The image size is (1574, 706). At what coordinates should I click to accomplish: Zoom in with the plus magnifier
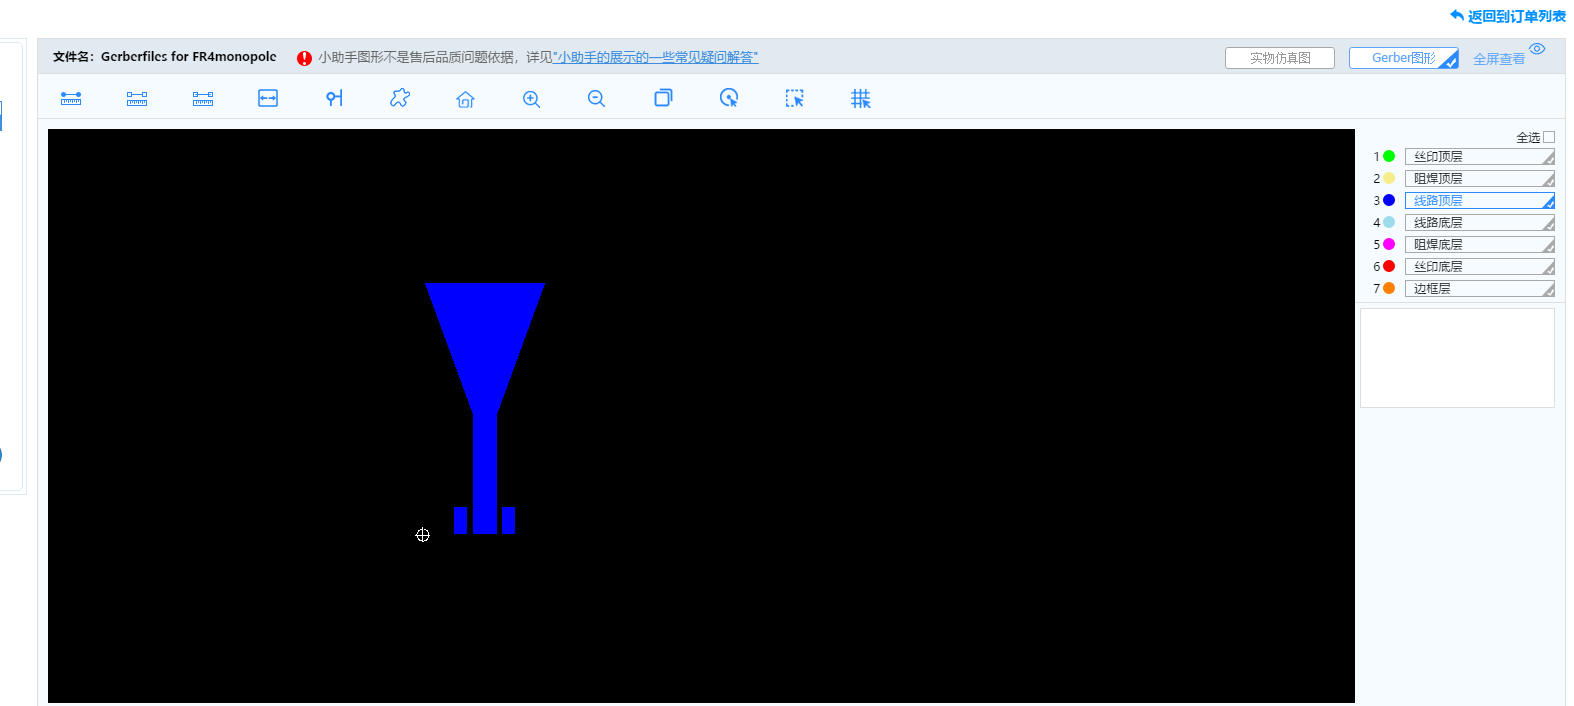(x=531, y=99)
